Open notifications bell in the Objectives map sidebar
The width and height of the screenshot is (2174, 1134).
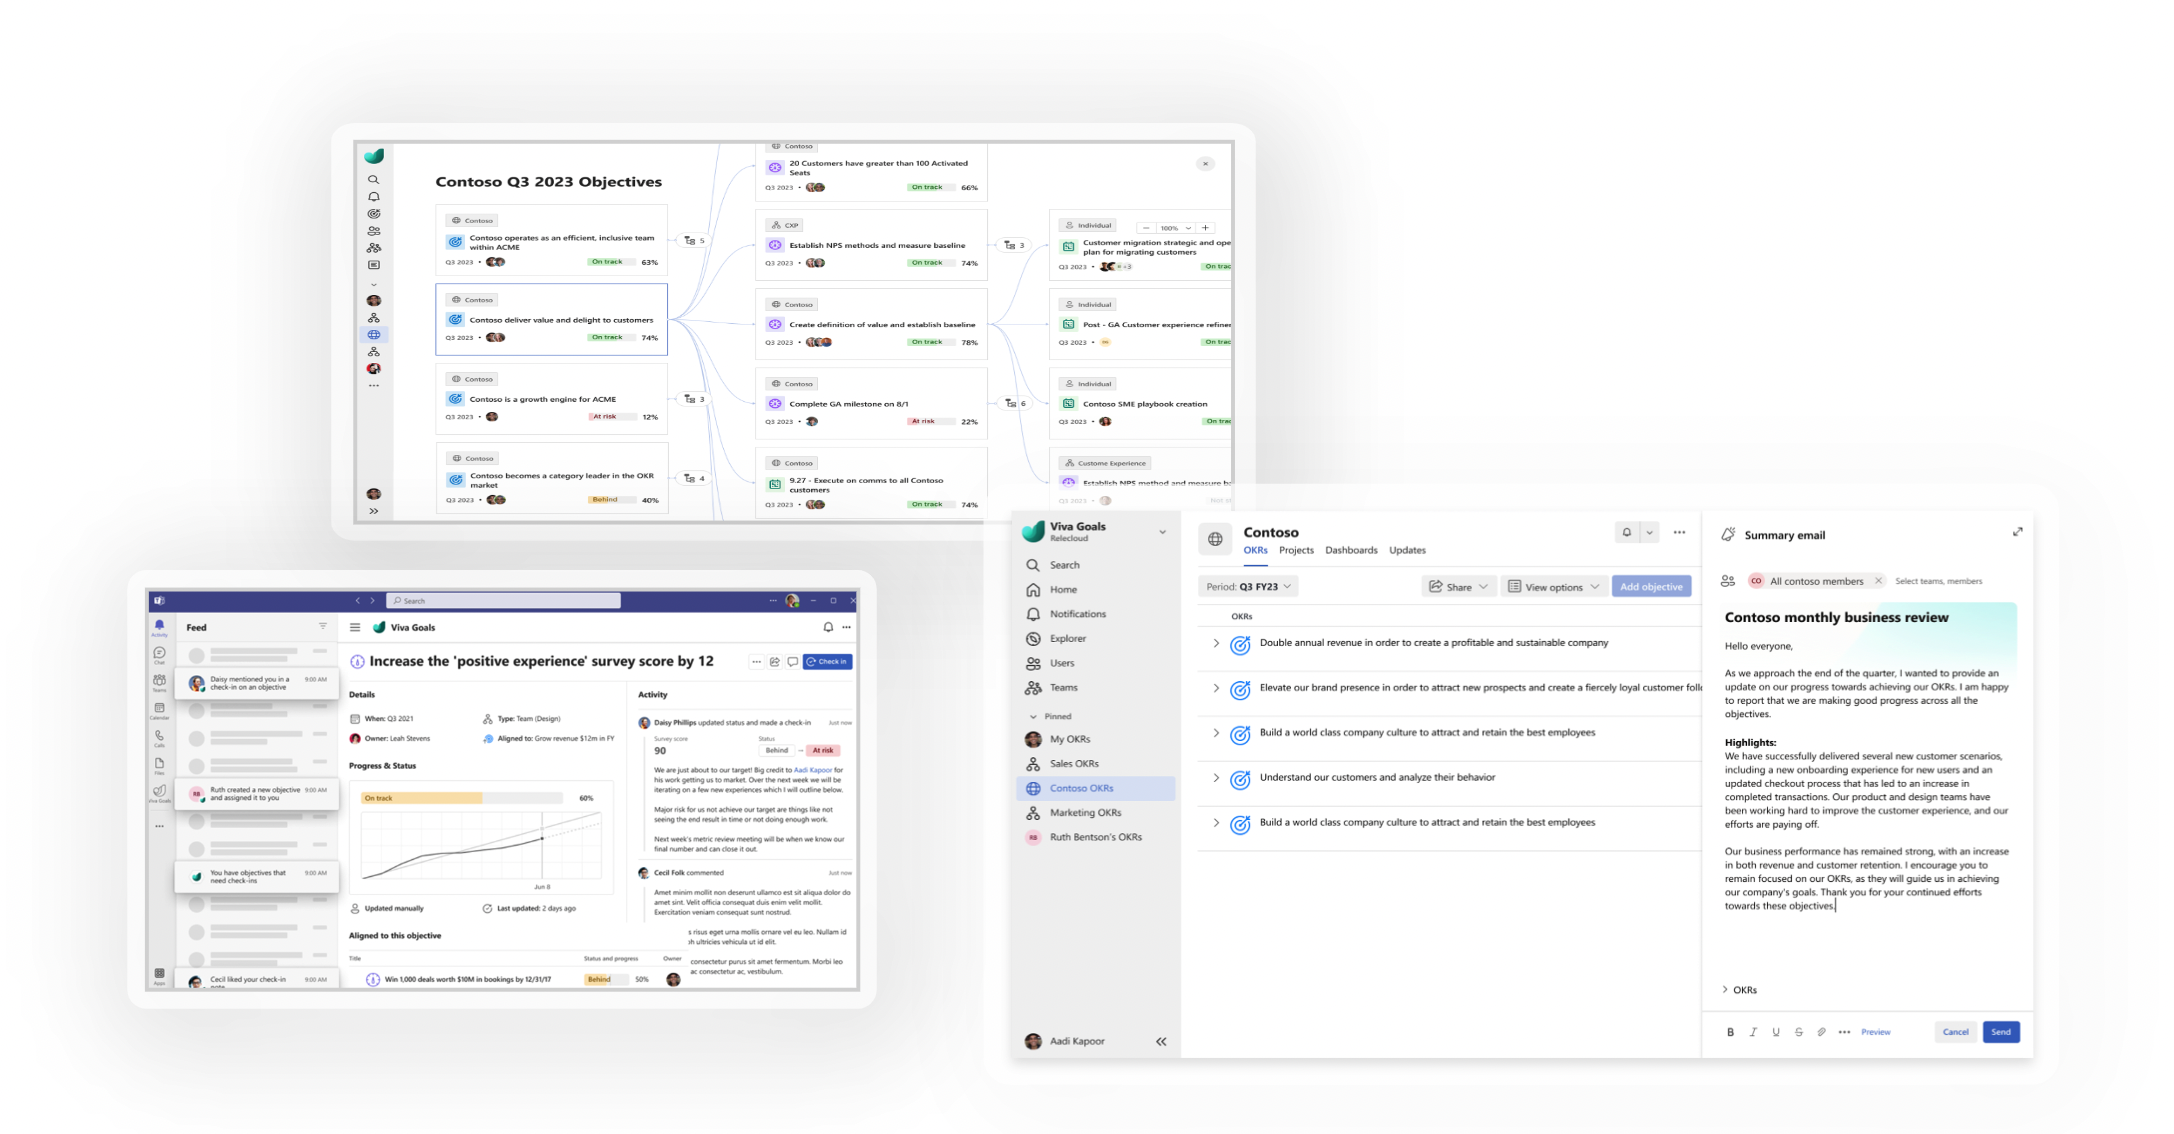(374, 197)
